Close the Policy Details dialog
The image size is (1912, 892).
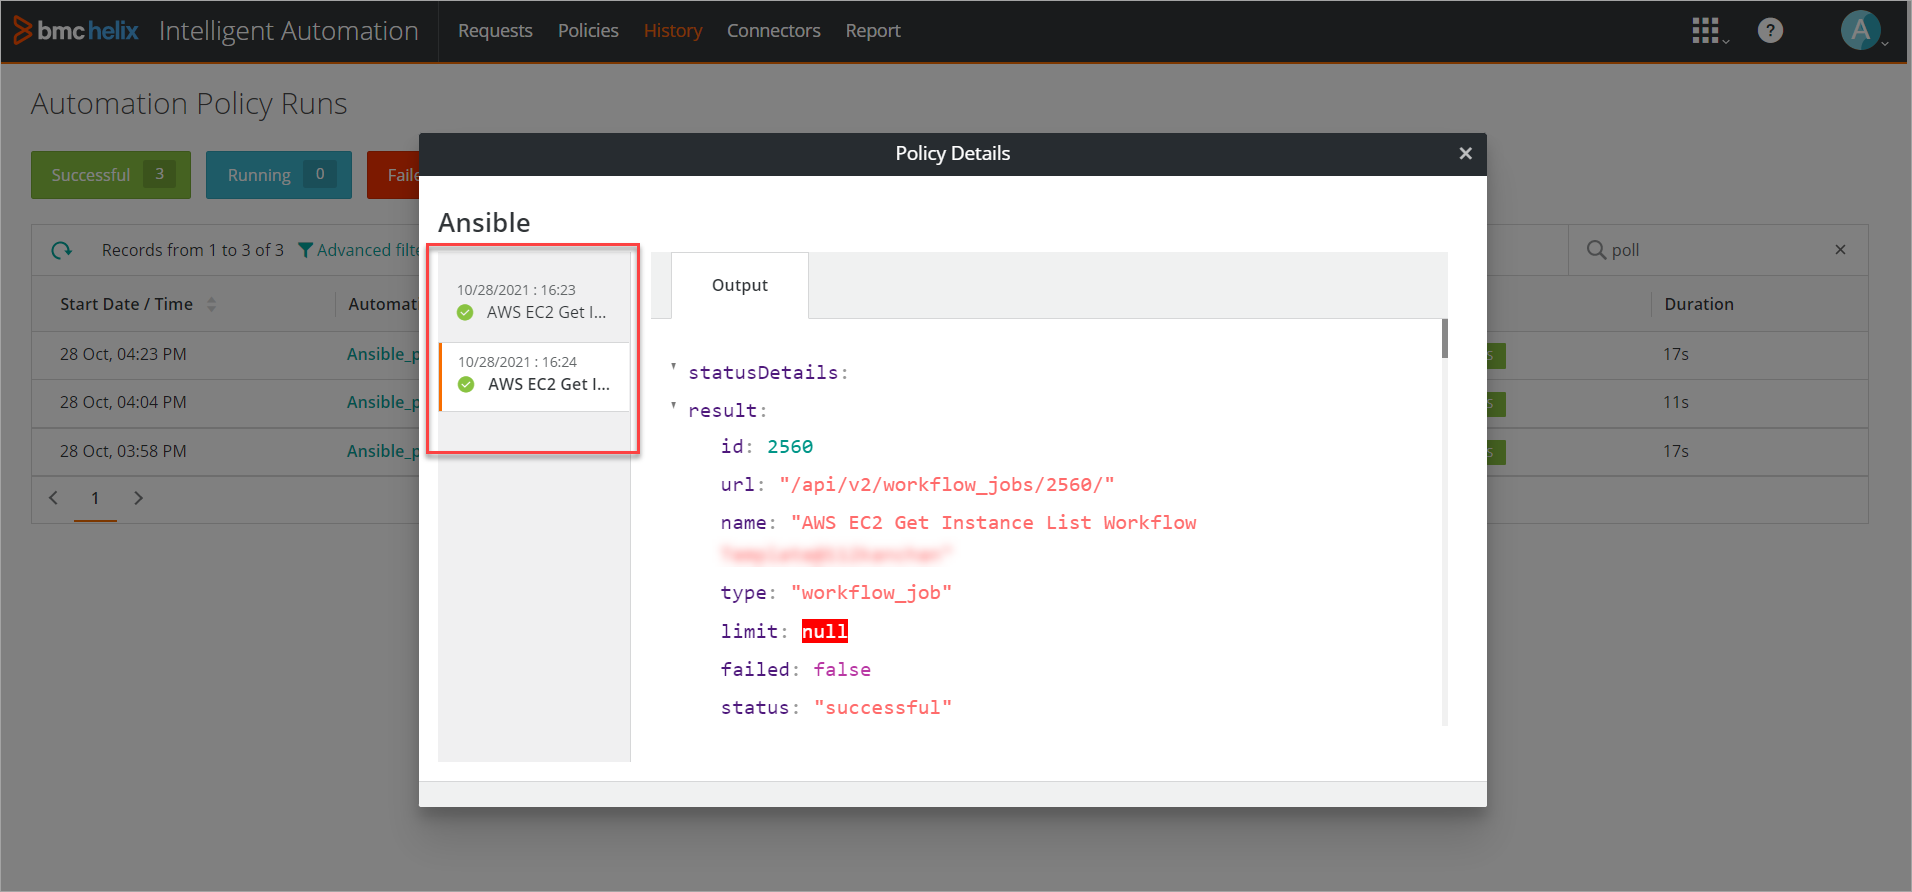coord(1465,153)
